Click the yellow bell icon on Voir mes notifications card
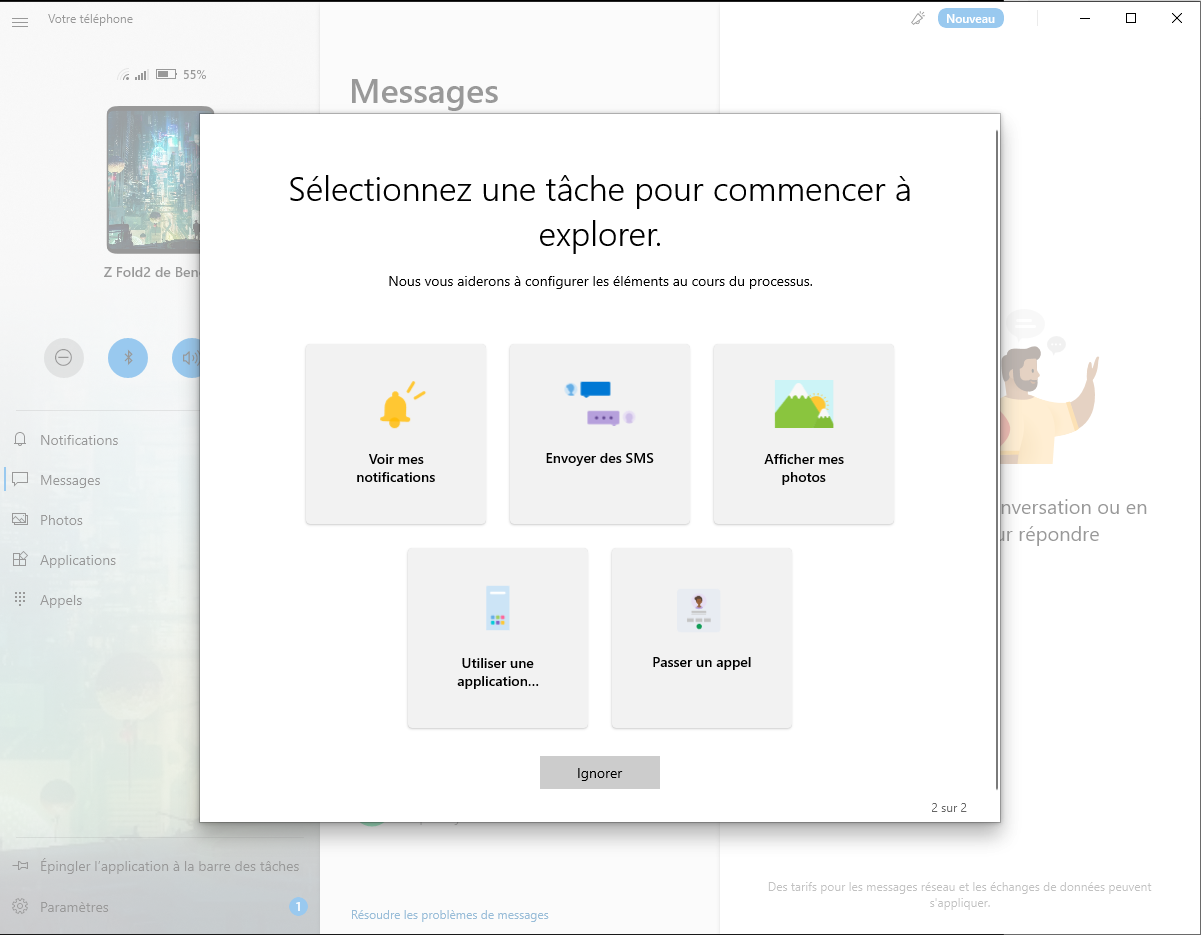This screenshot has height=935, width=1201. click(395, 402)
